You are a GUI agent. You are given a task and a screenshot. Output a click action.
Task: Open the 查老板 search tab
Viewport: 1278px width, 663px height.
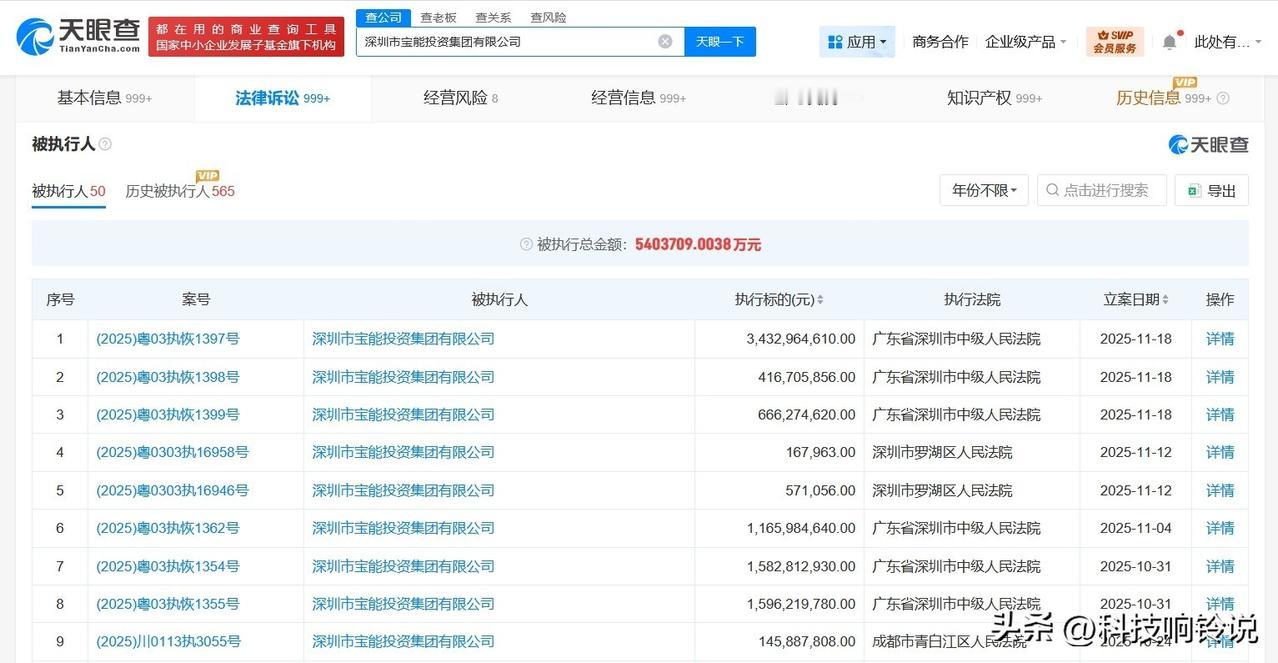coord(436,17)
